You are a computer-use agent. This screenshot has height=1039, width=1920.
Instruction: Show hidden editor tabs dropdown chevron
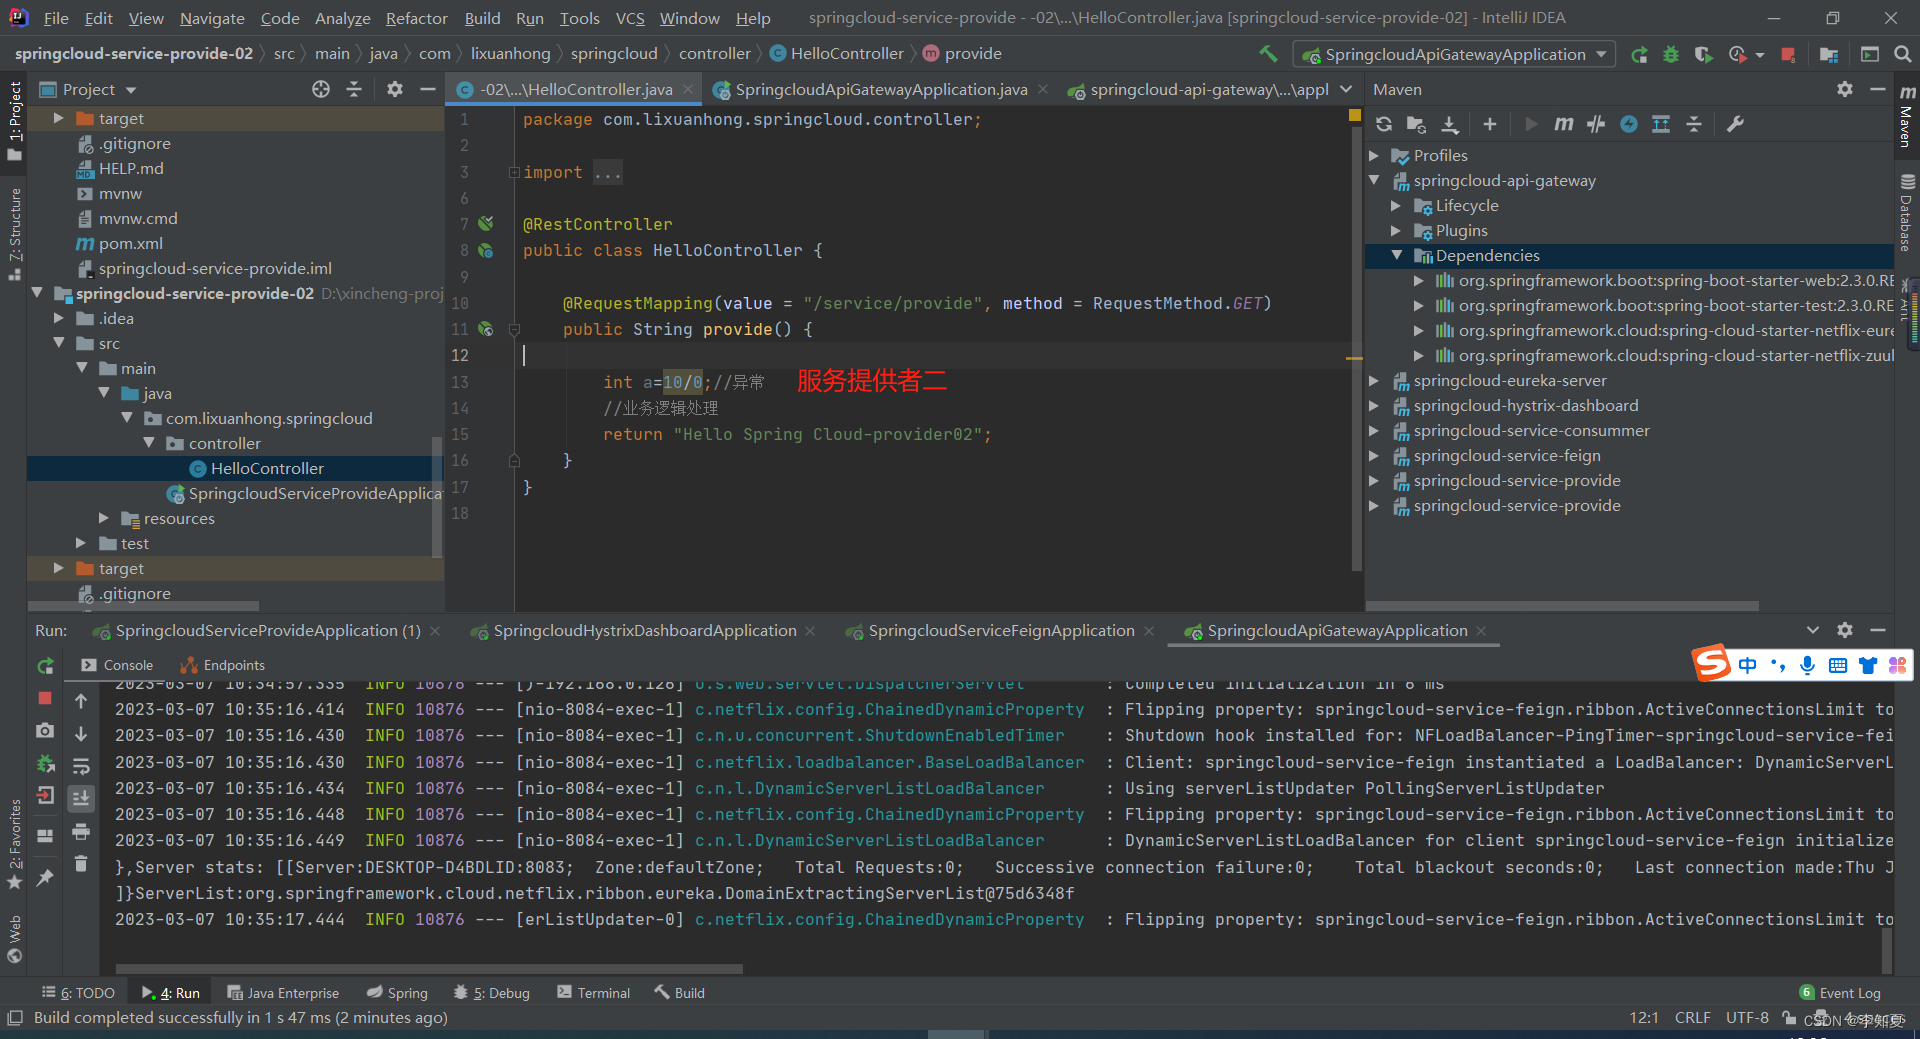tap(1346, 89)
